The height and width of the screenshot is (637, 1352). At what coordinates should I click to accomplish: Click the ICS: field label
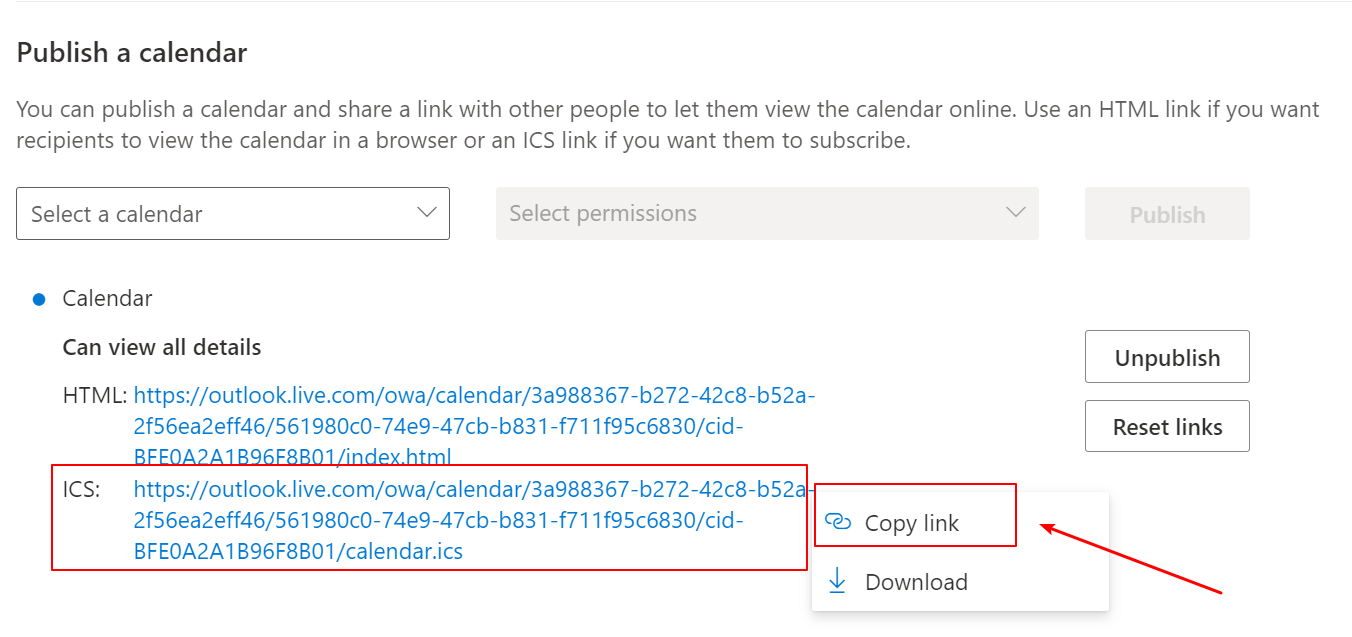tap(81, 490)
